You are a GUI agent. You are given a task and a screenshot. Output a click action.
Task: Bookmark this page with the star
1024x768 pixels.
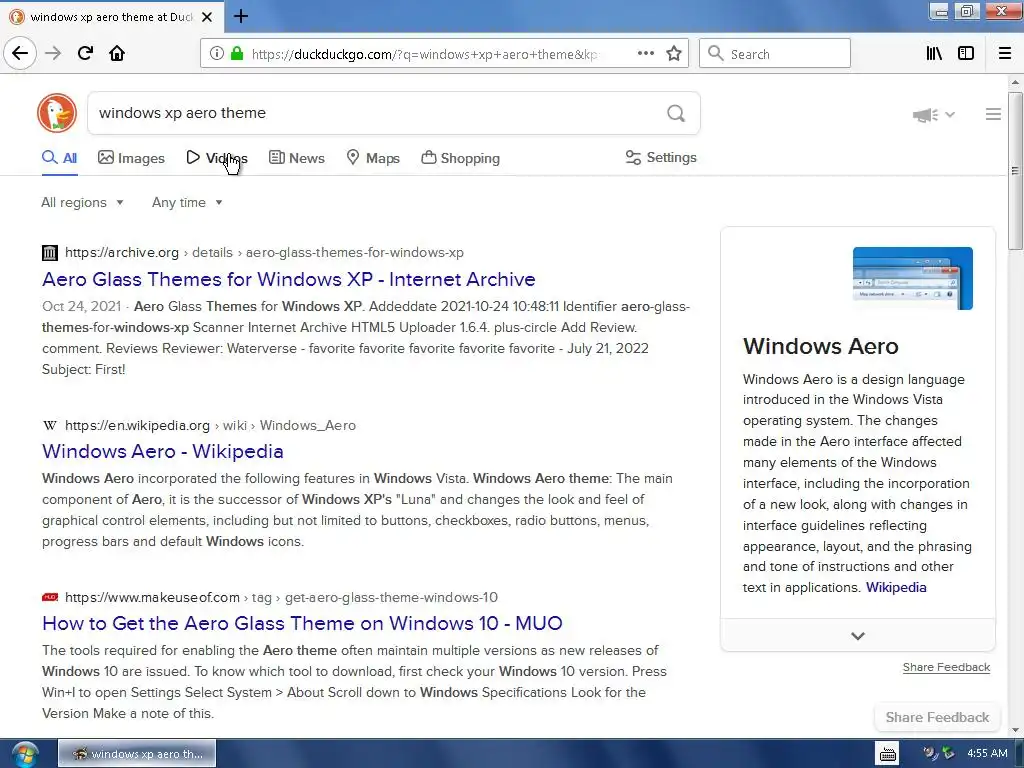coord(674,53)
